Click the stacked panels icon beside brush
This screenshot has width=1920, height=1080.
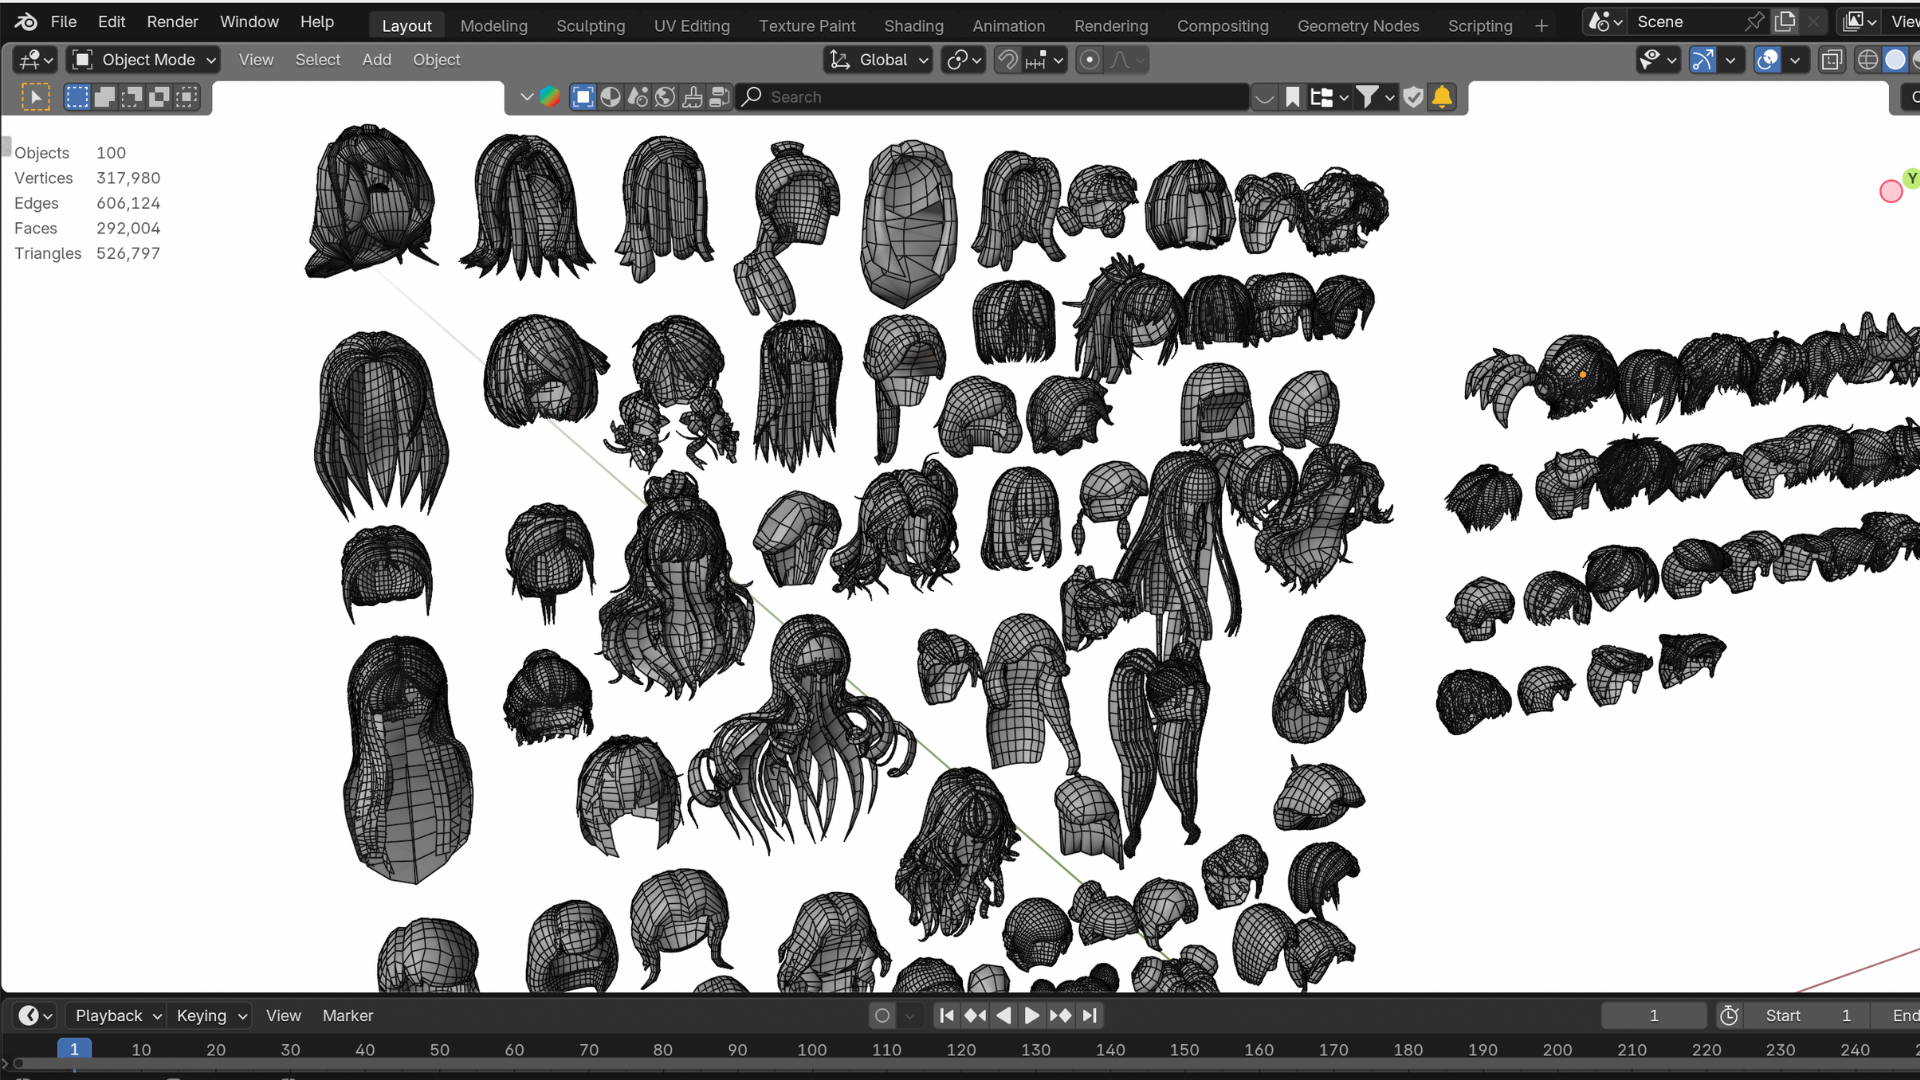pyautogui.click(x=719, y=97)
